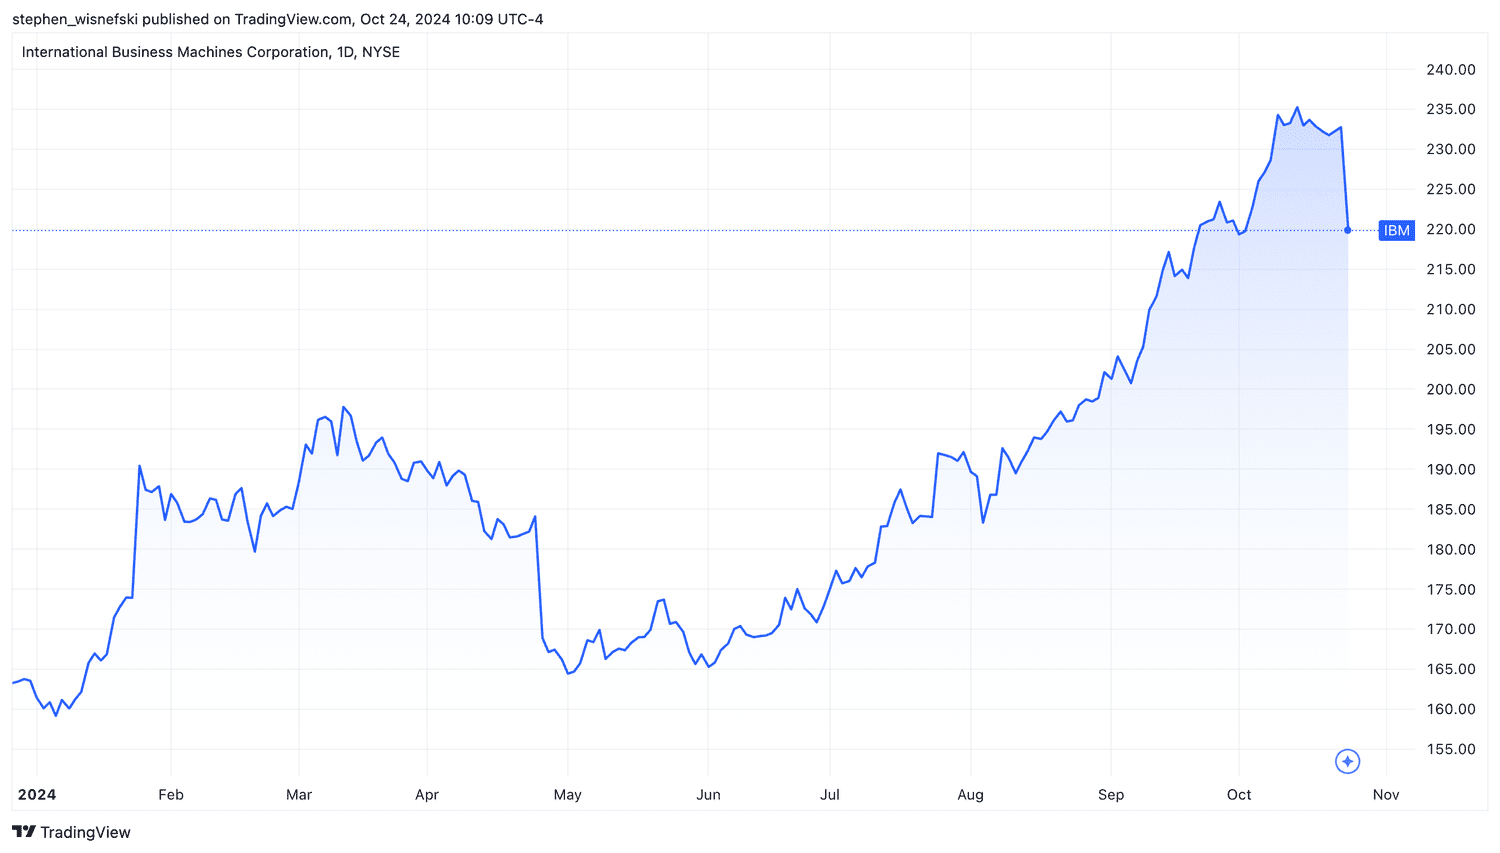Click the 190.00 price axis label

tap(1451, 469)
